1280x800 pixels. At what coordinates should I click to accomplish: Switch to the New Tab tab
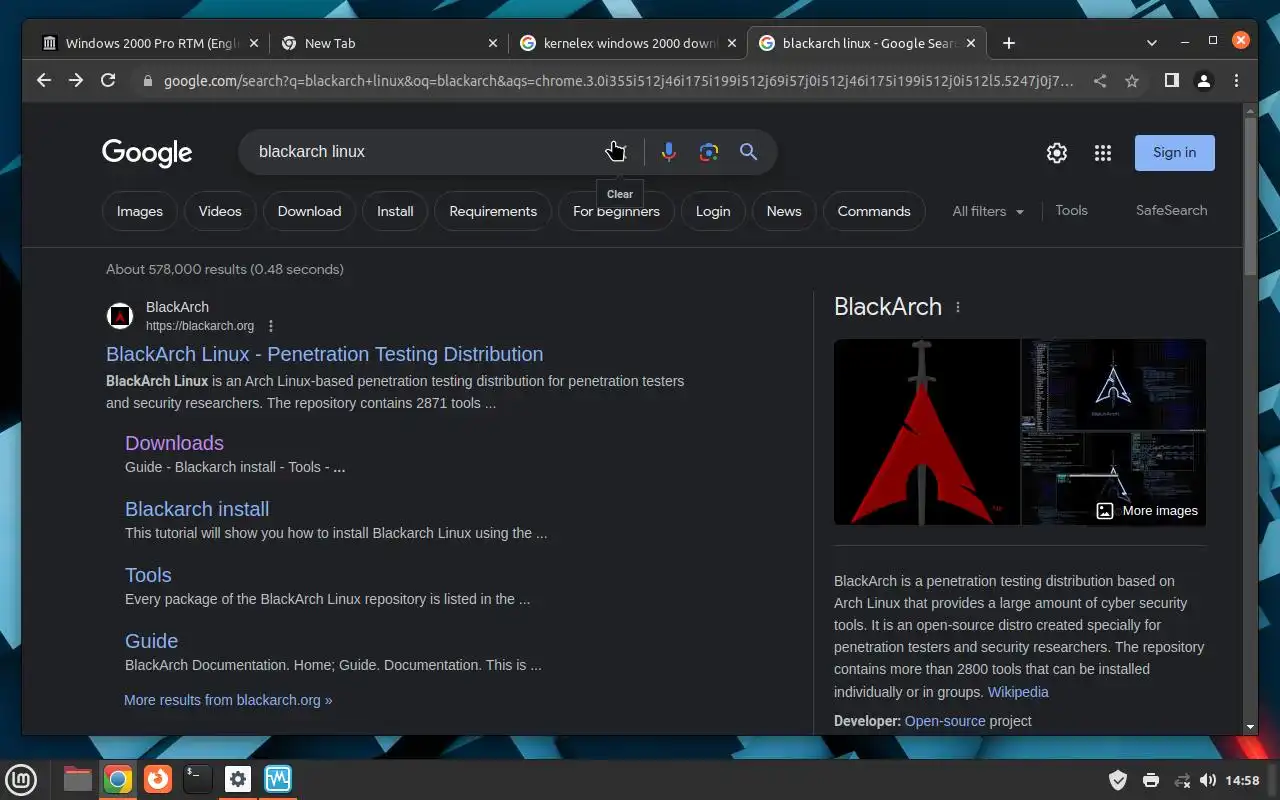388,43
